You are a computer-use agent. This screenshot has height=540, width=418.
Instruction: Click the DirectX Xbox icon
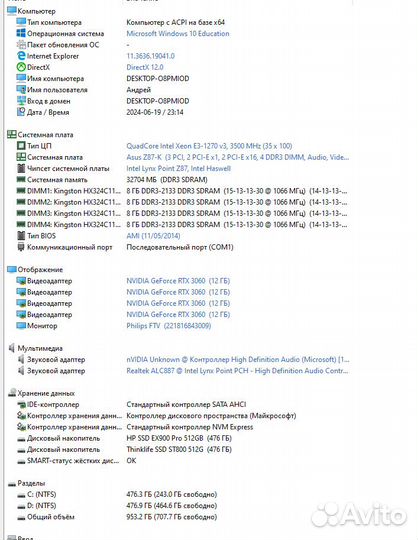tap(21, 67)
